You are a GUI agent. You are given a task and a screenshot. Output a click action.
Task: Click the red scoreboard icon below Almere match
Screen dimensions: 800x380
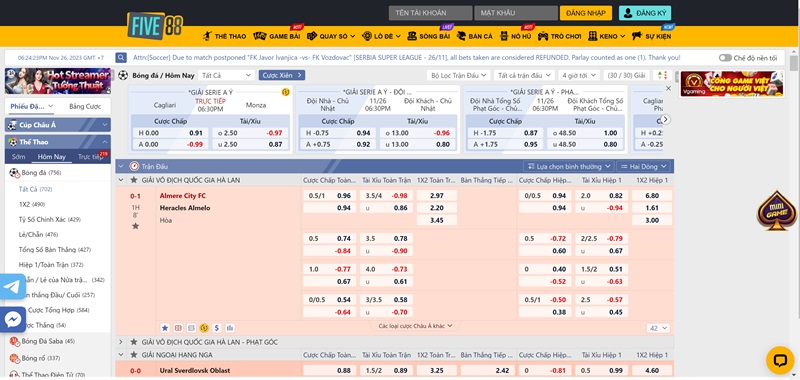pyautogui.click(x=178, y=328)
